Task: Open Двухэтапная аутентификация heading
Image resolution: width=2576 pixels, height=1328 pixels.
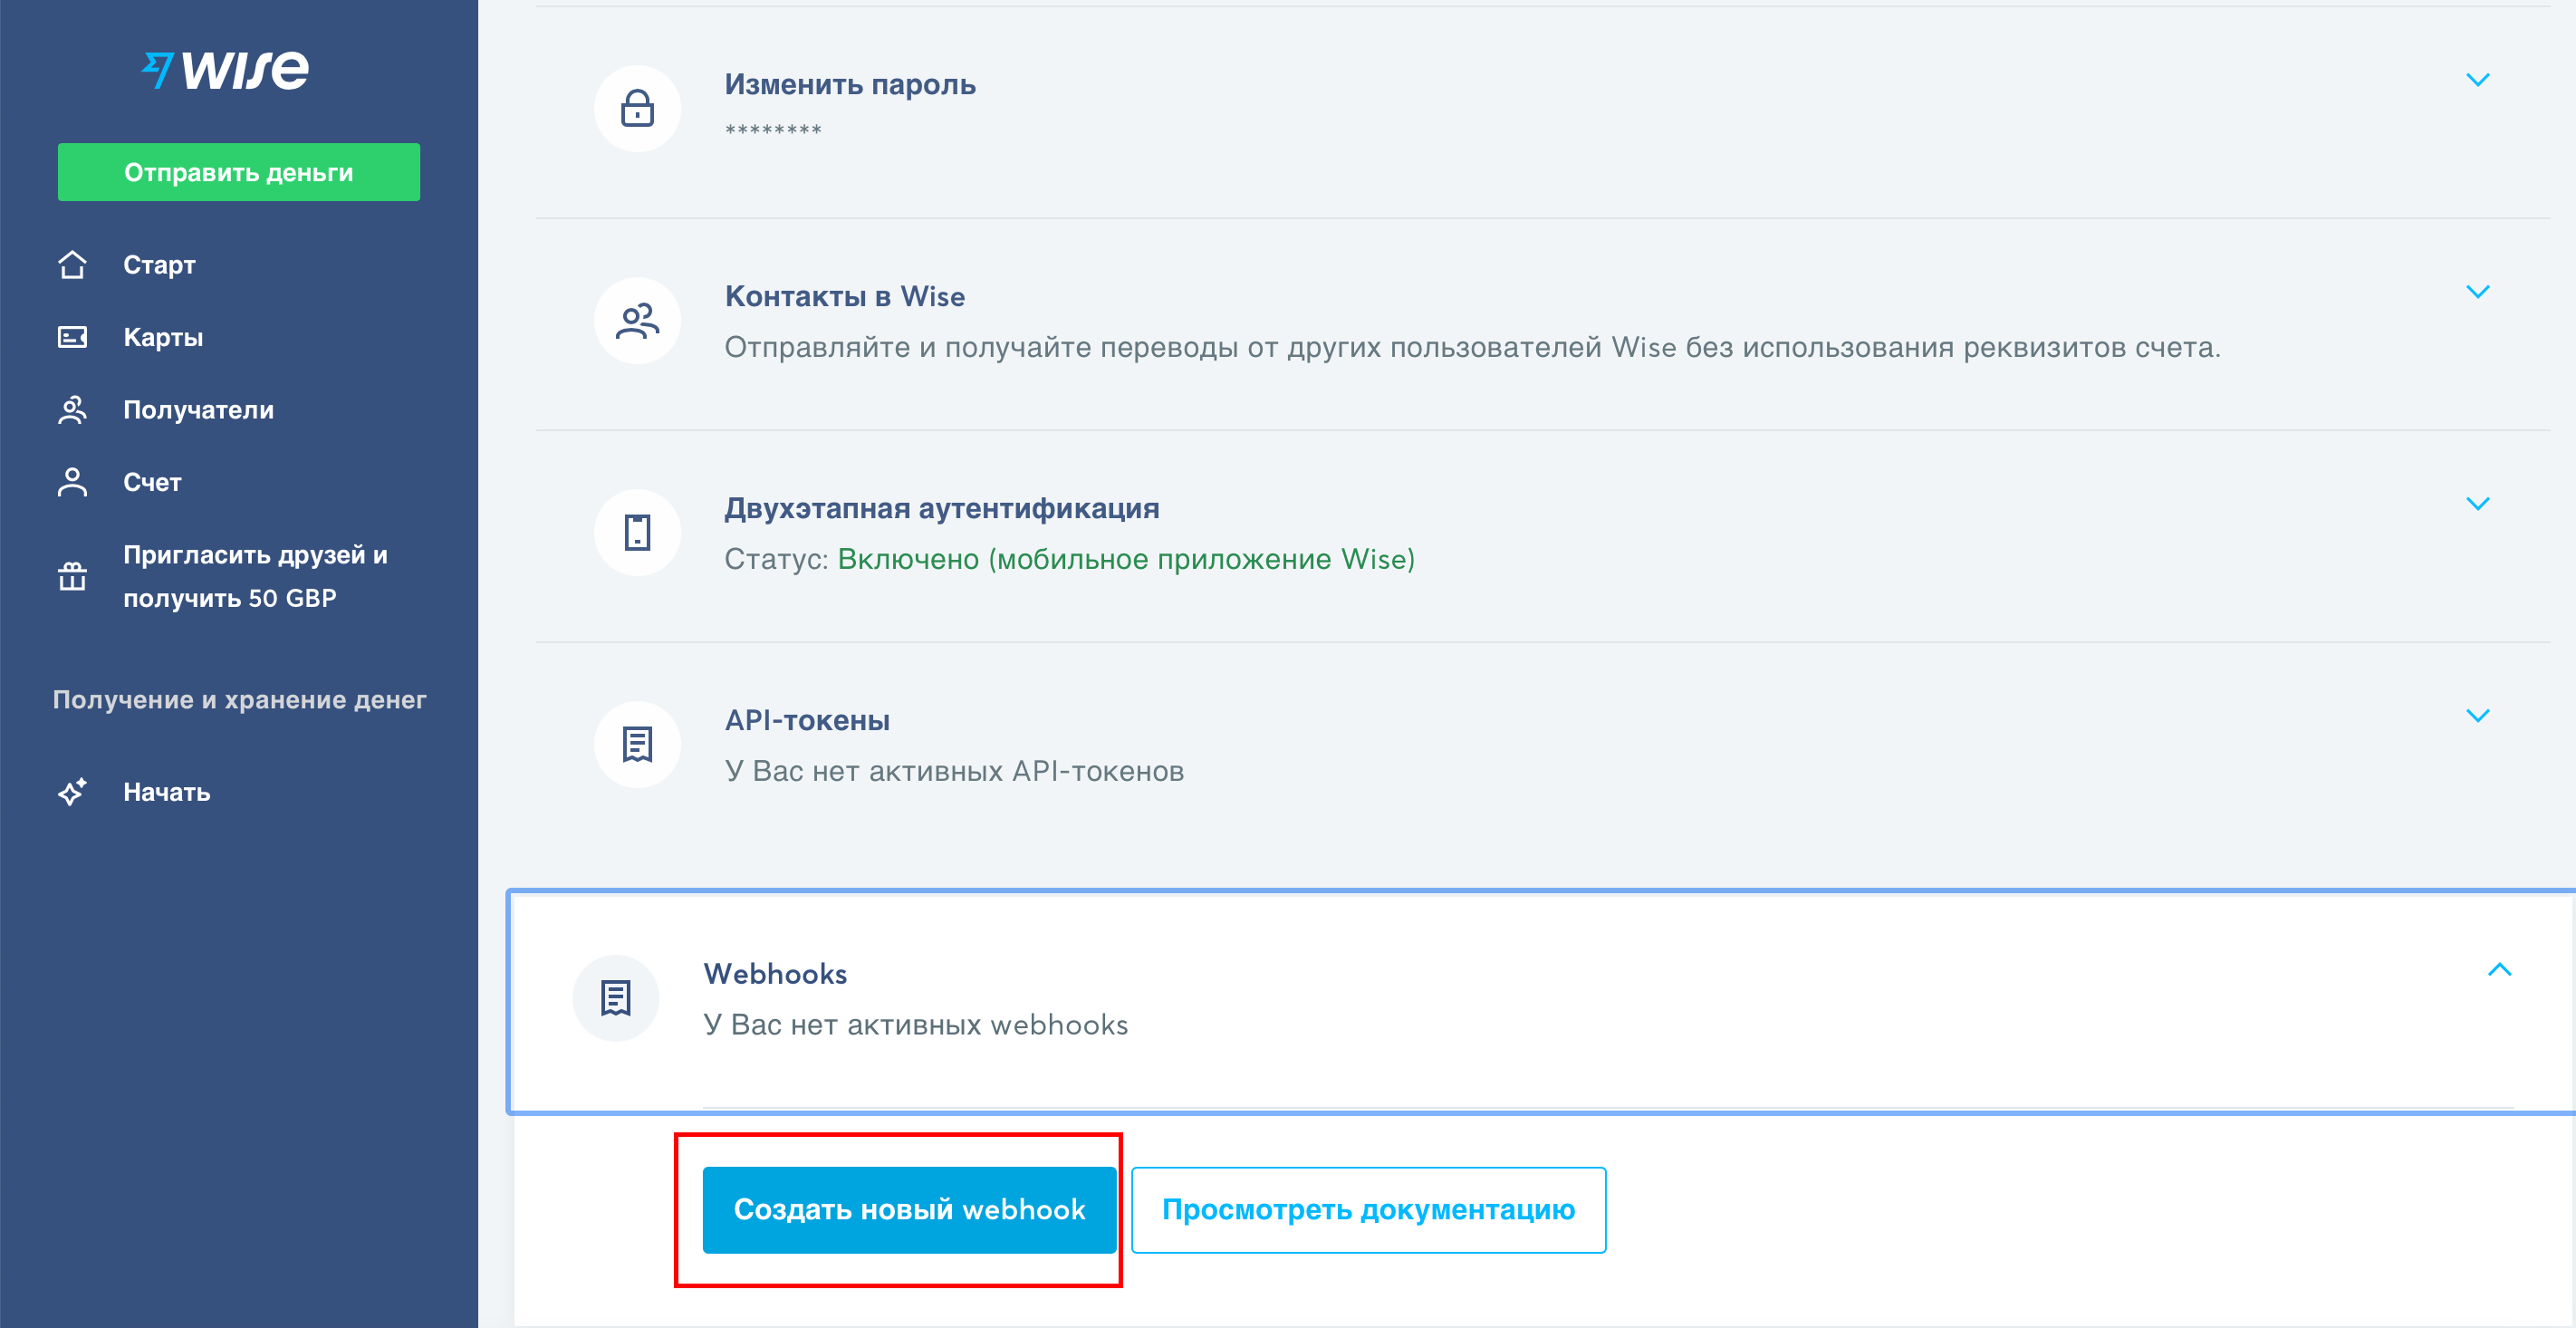Action: pyautogui.click(x=942, y=508)
